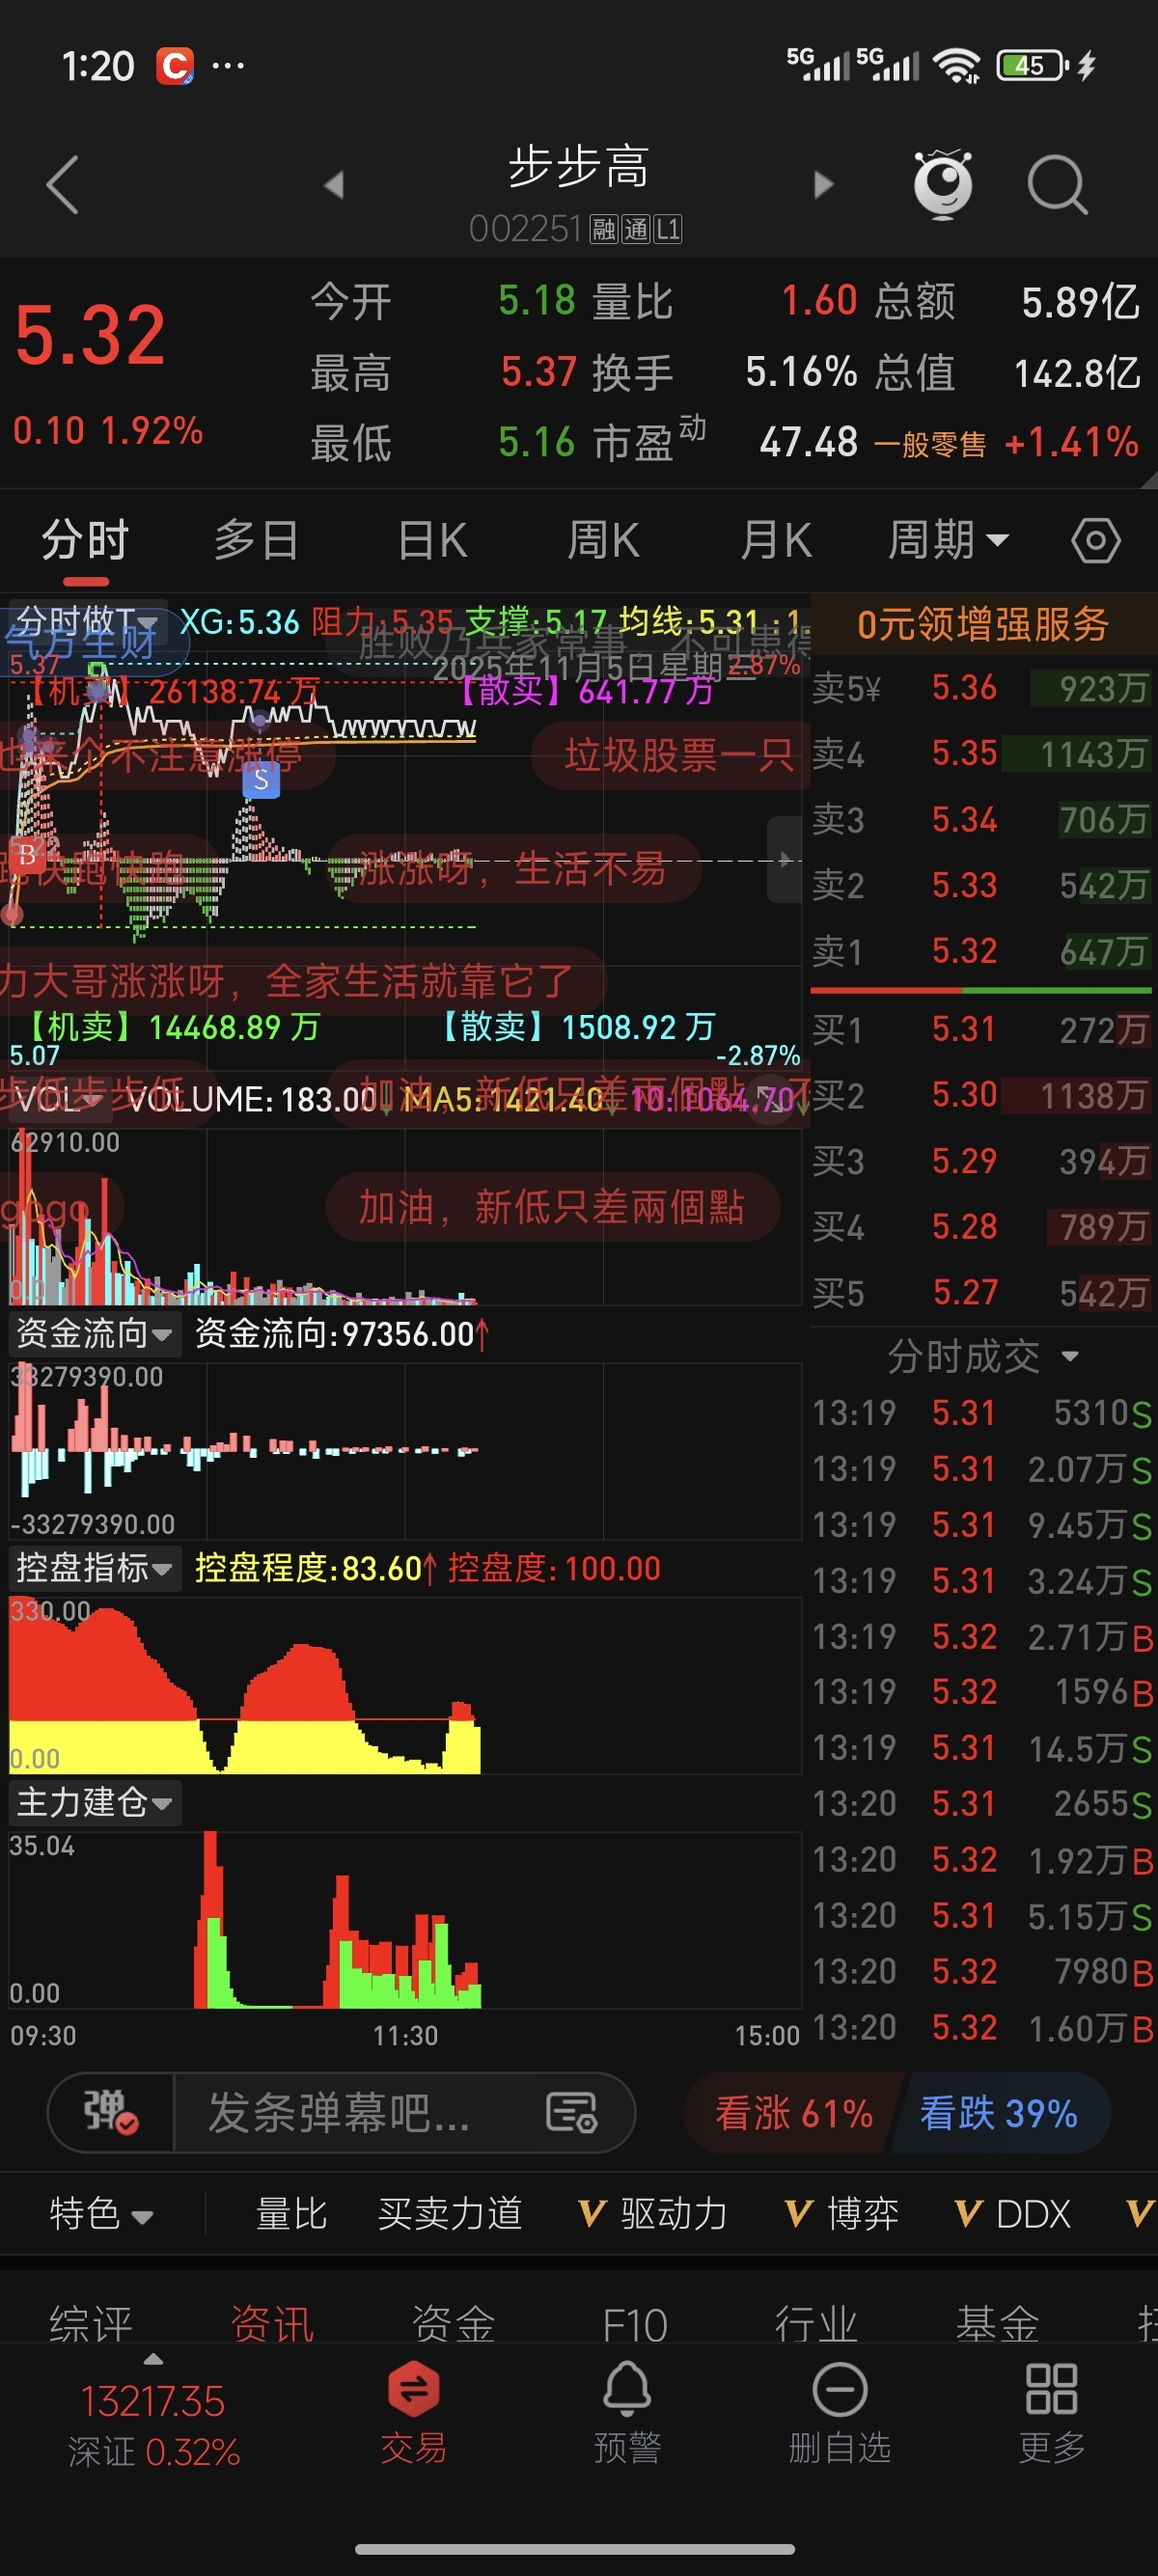Open the 分时成交 dropdown
1158x2576 pixels.
click(x=982, y=1356)
